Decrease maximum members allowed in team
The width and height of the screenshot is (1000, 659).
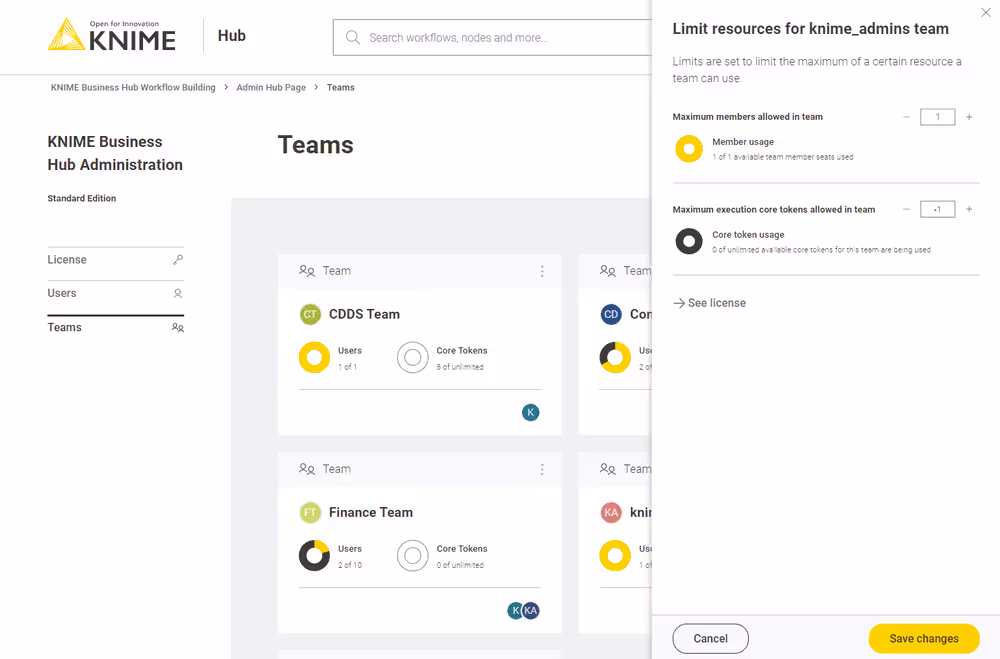point(906,117)
